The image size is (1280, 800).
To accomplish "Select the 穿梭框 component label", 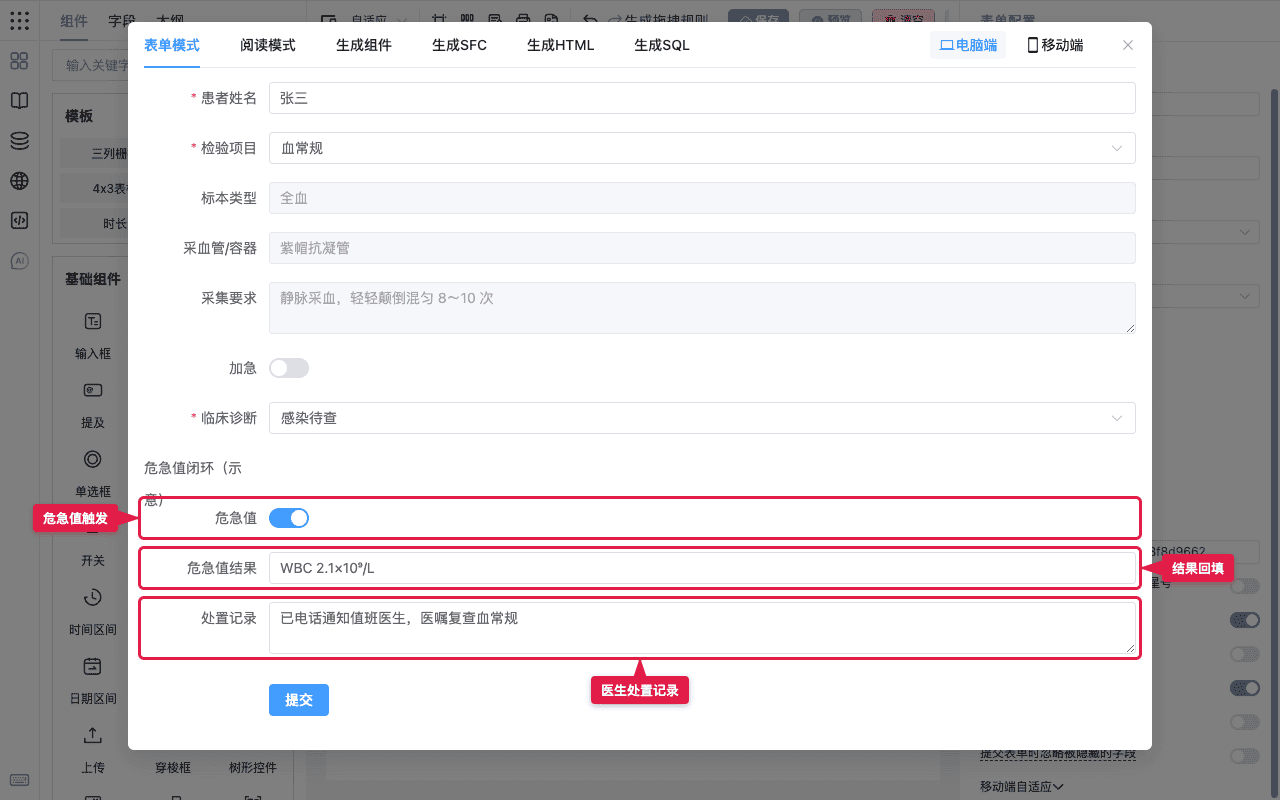I will tap(173, 768).
